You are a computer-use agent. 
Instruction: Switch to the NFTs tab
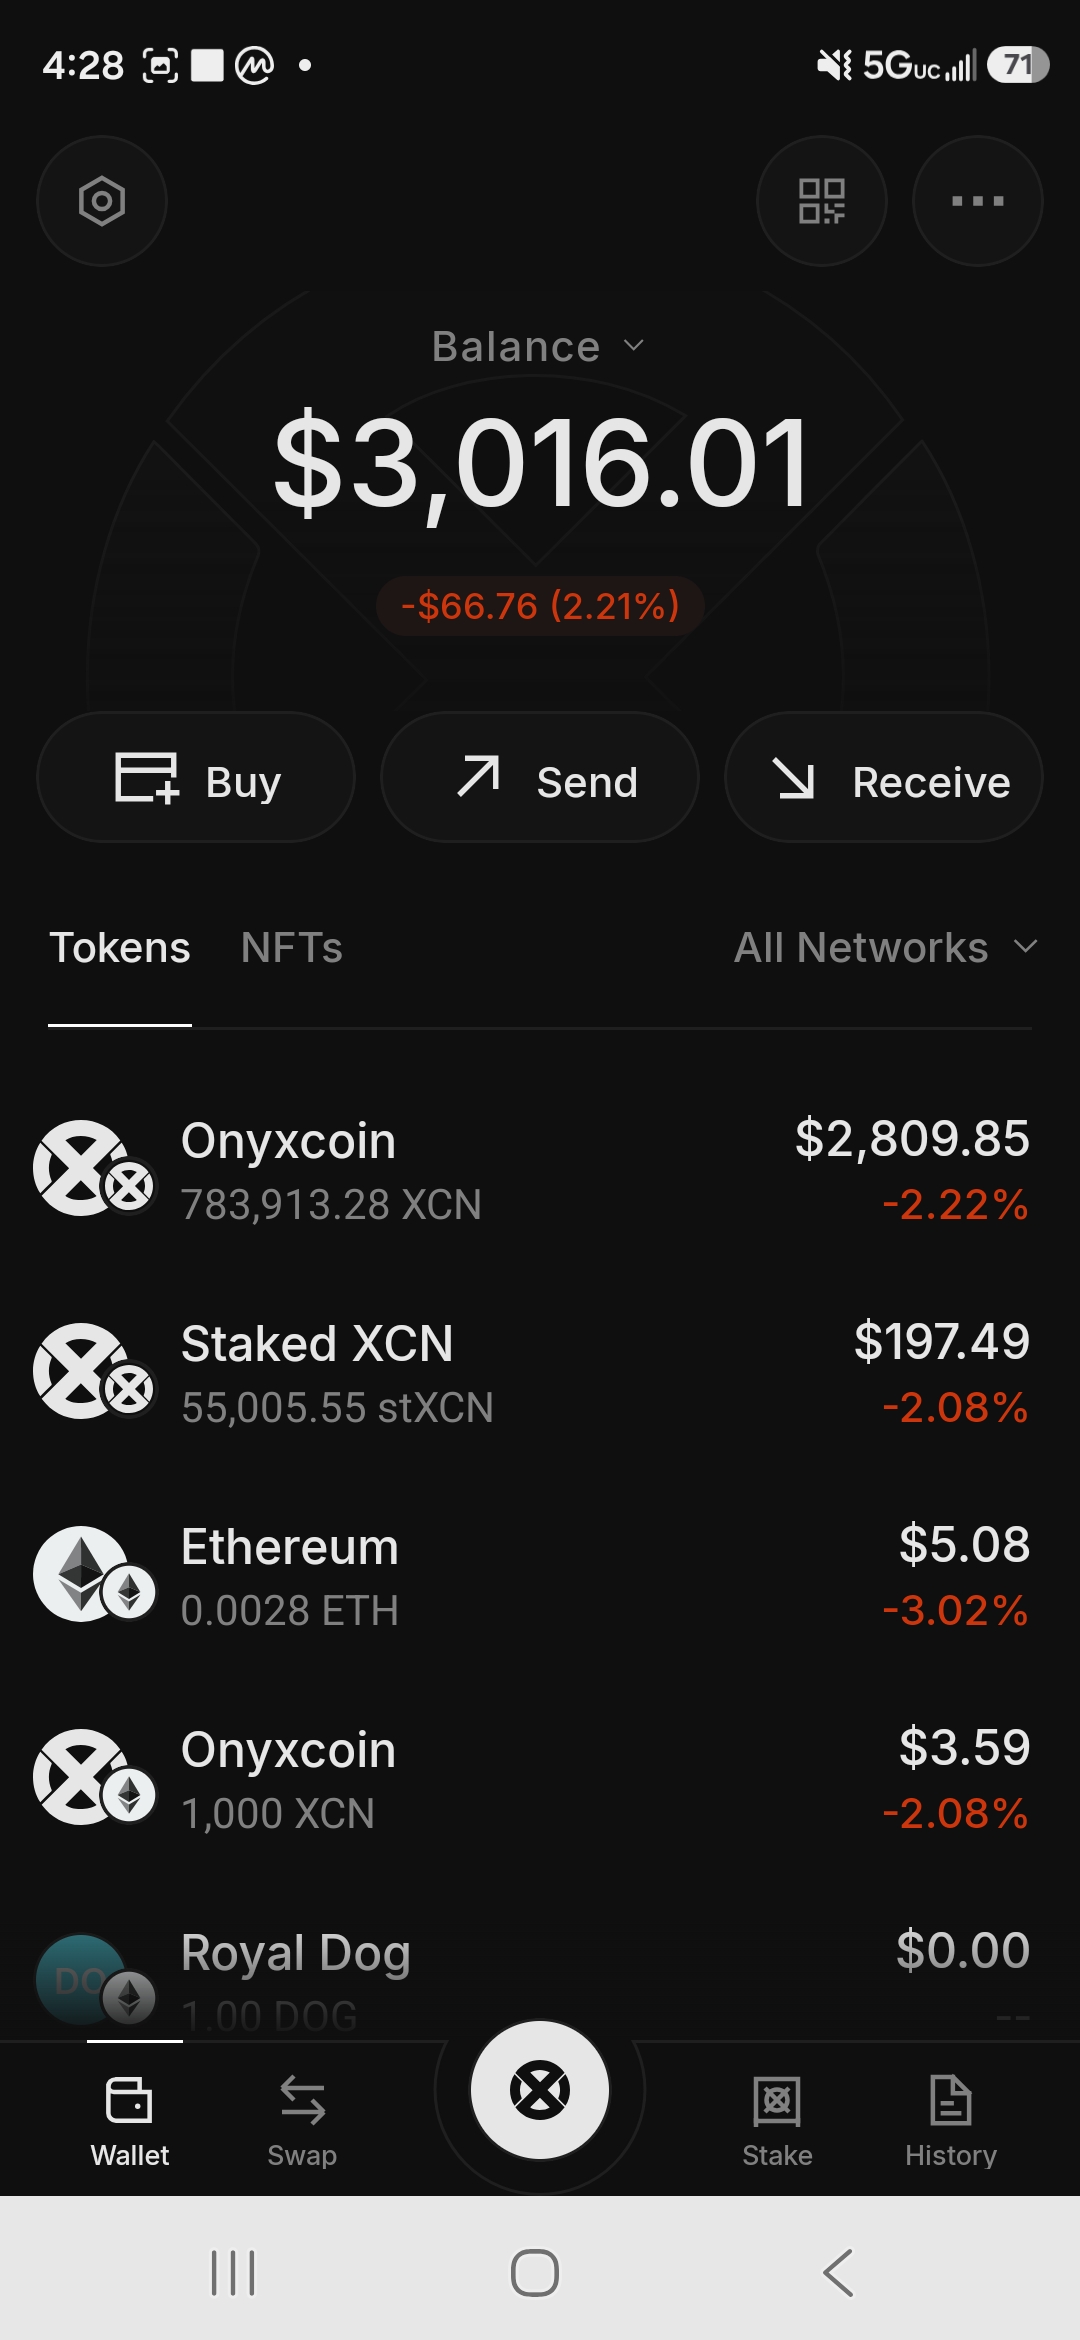point(292,947)
